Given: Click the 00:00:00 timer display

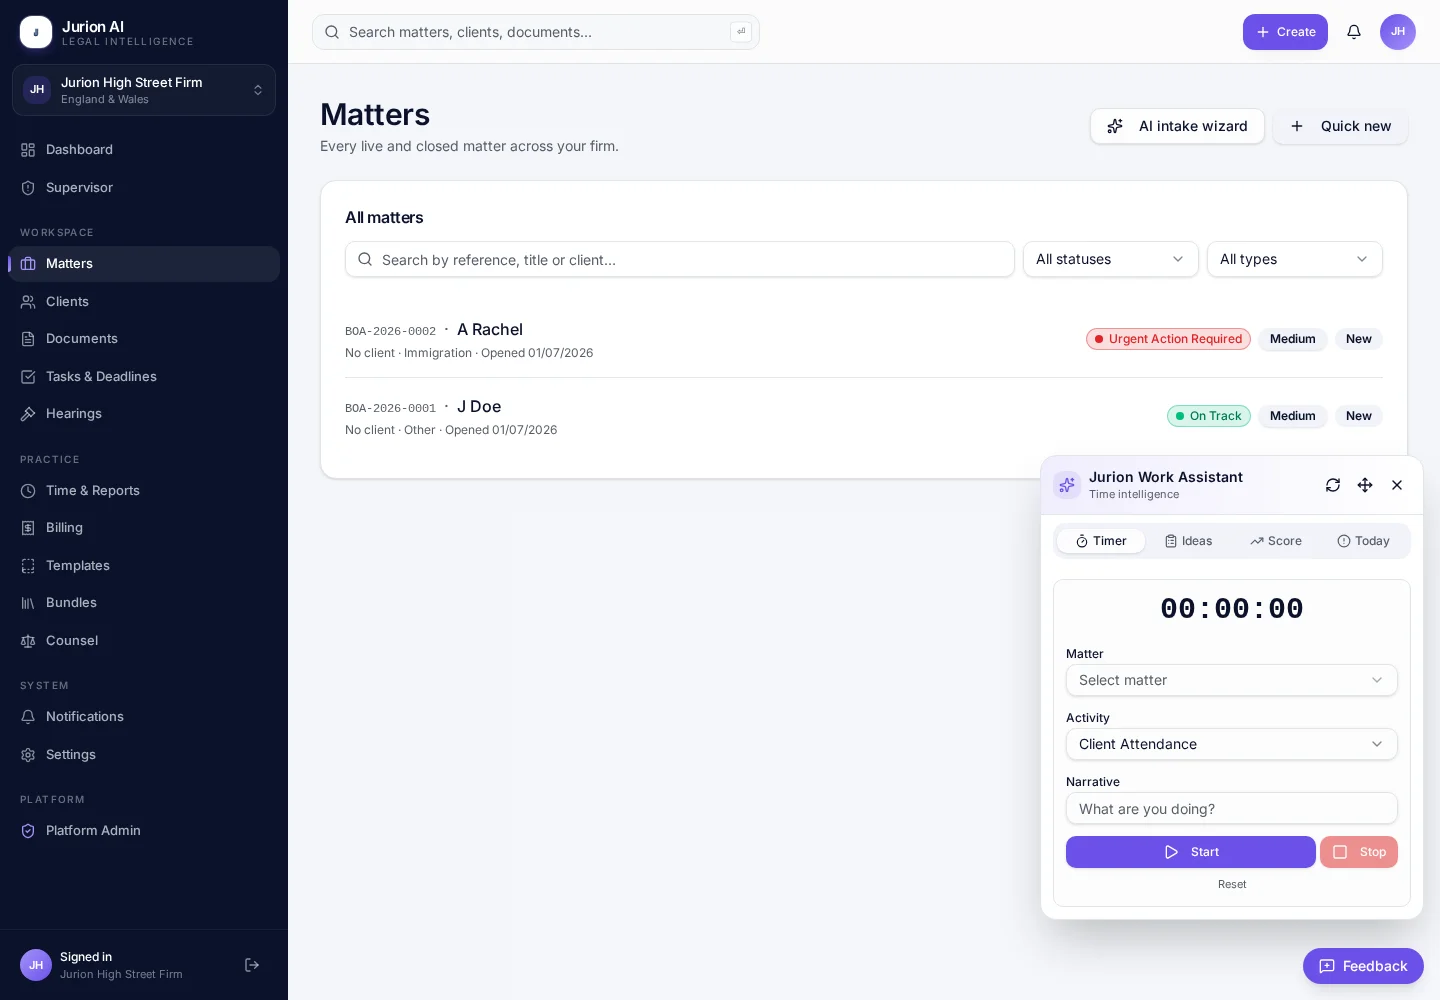Looking at the screenshot, I should [1232, 609].
